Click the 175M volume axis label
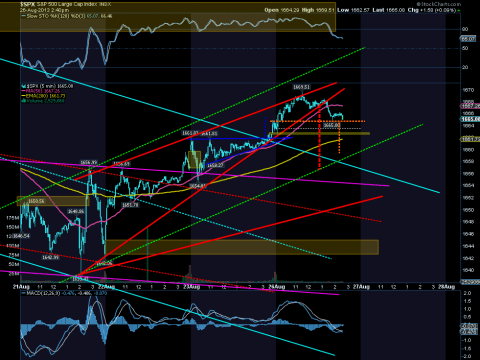The width and height of the screenshot is (480, 360). 13,218
